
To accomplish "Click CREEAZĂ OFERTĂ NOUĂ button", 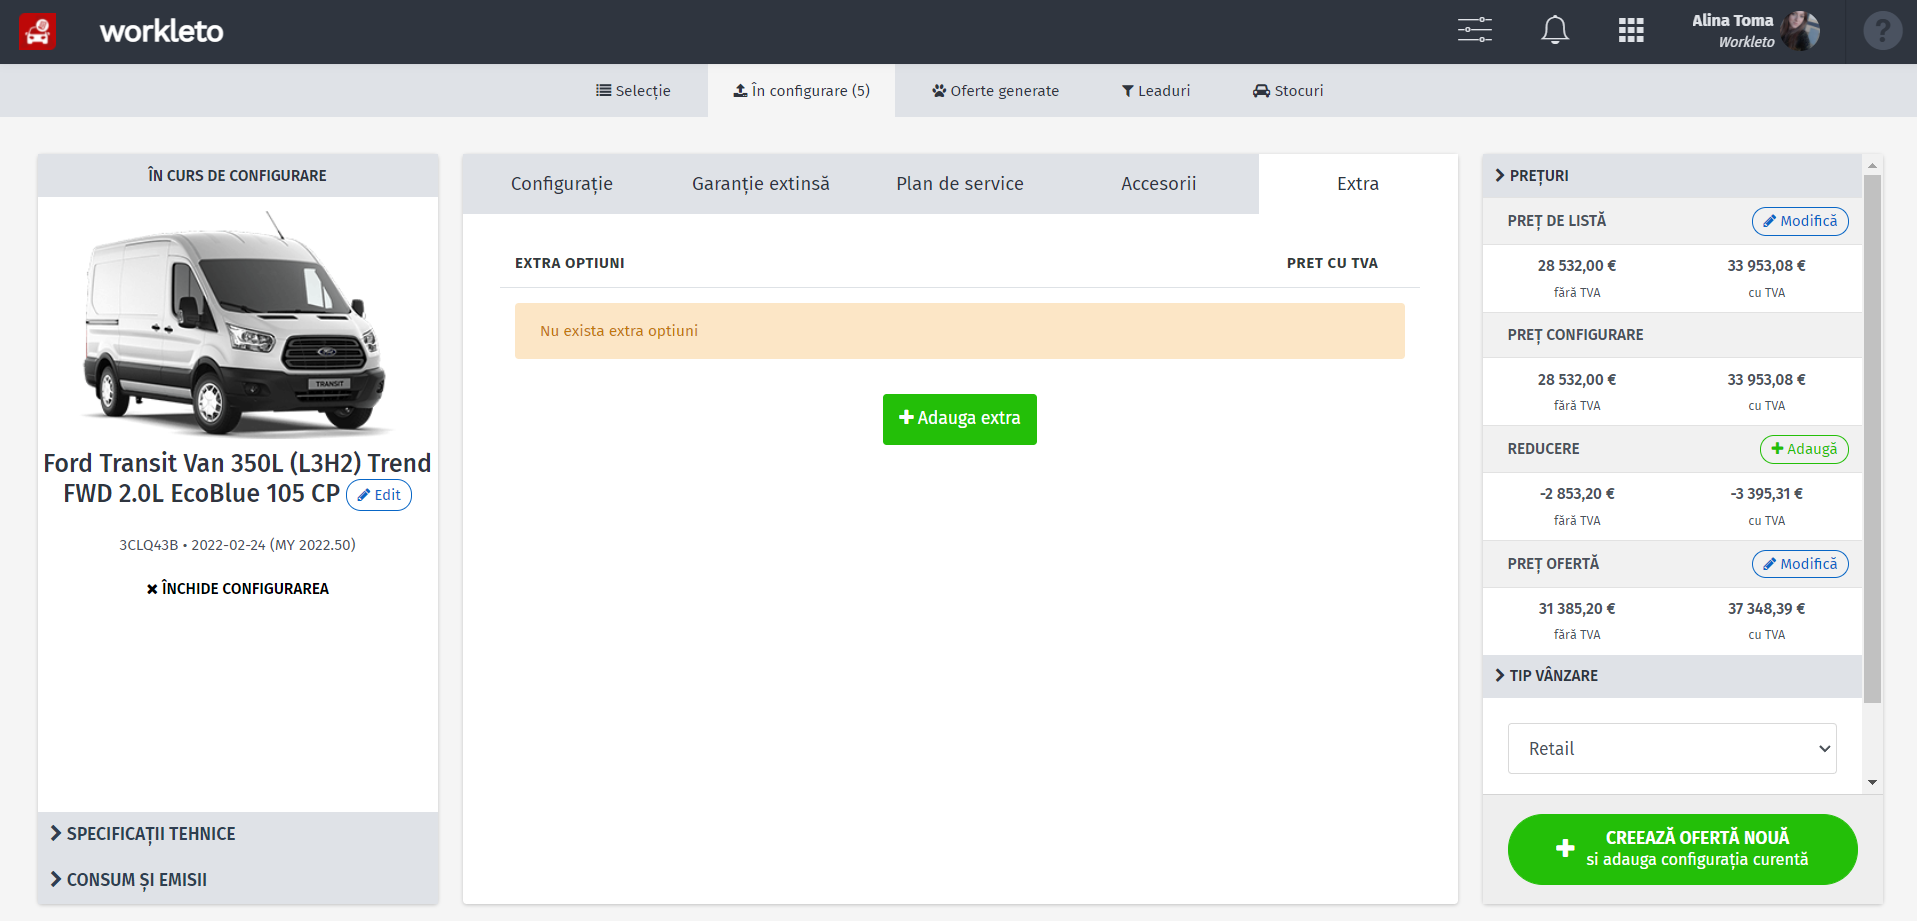I will [1682, 849].
